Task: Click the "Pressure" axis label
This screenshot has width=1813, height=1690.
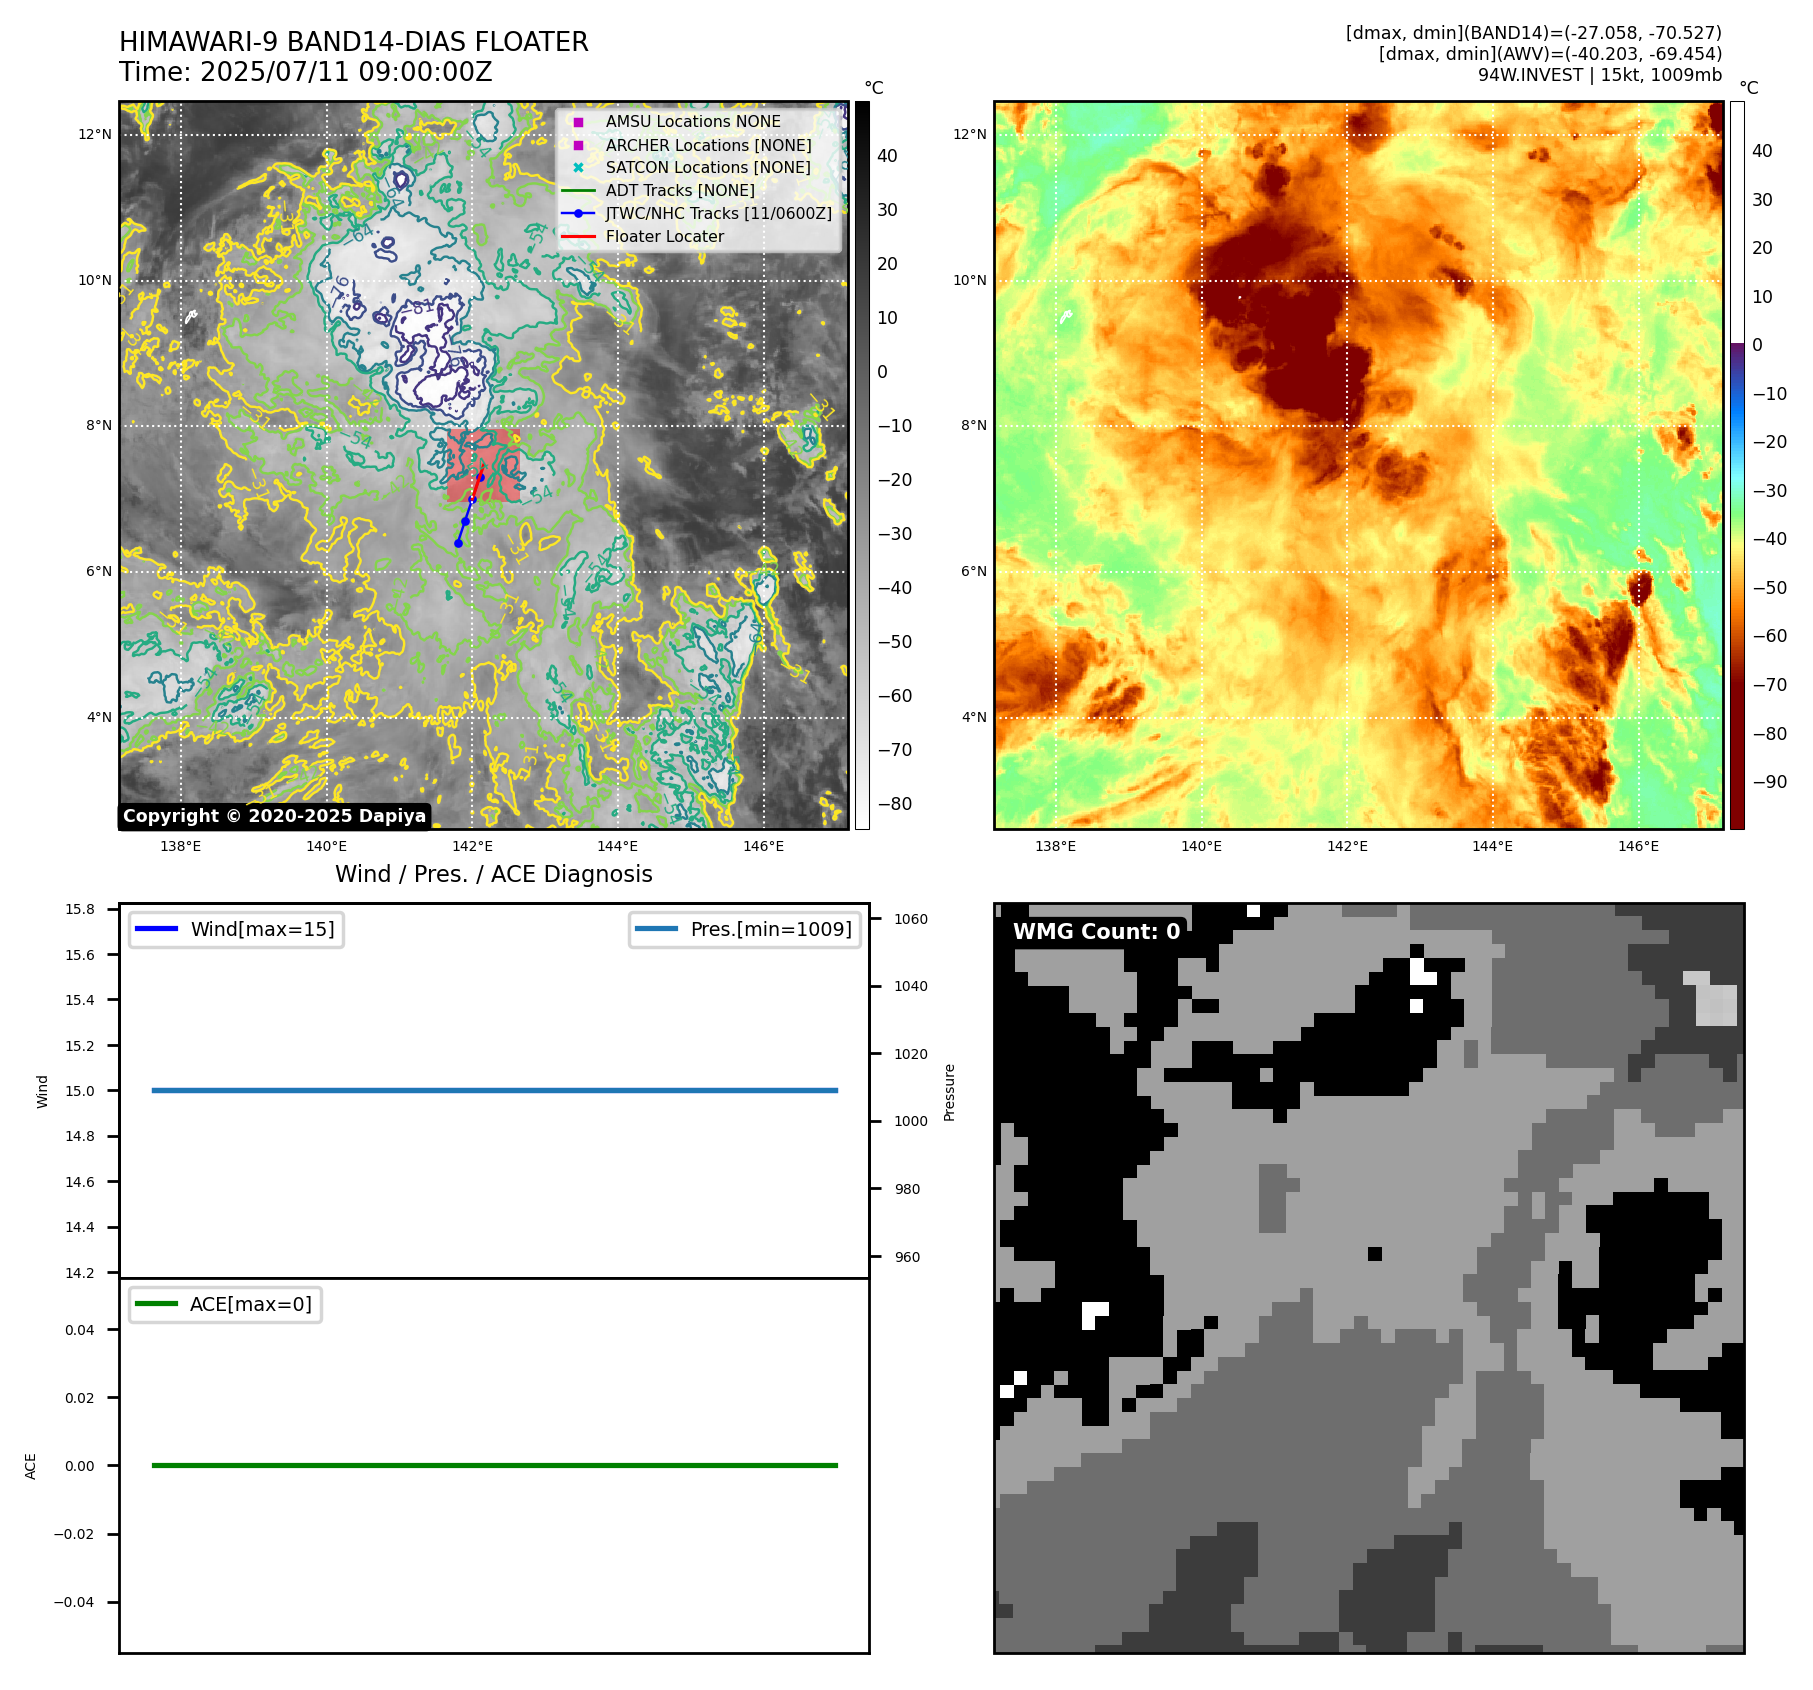Action: pyautogui.click(x=950, y=1092)
